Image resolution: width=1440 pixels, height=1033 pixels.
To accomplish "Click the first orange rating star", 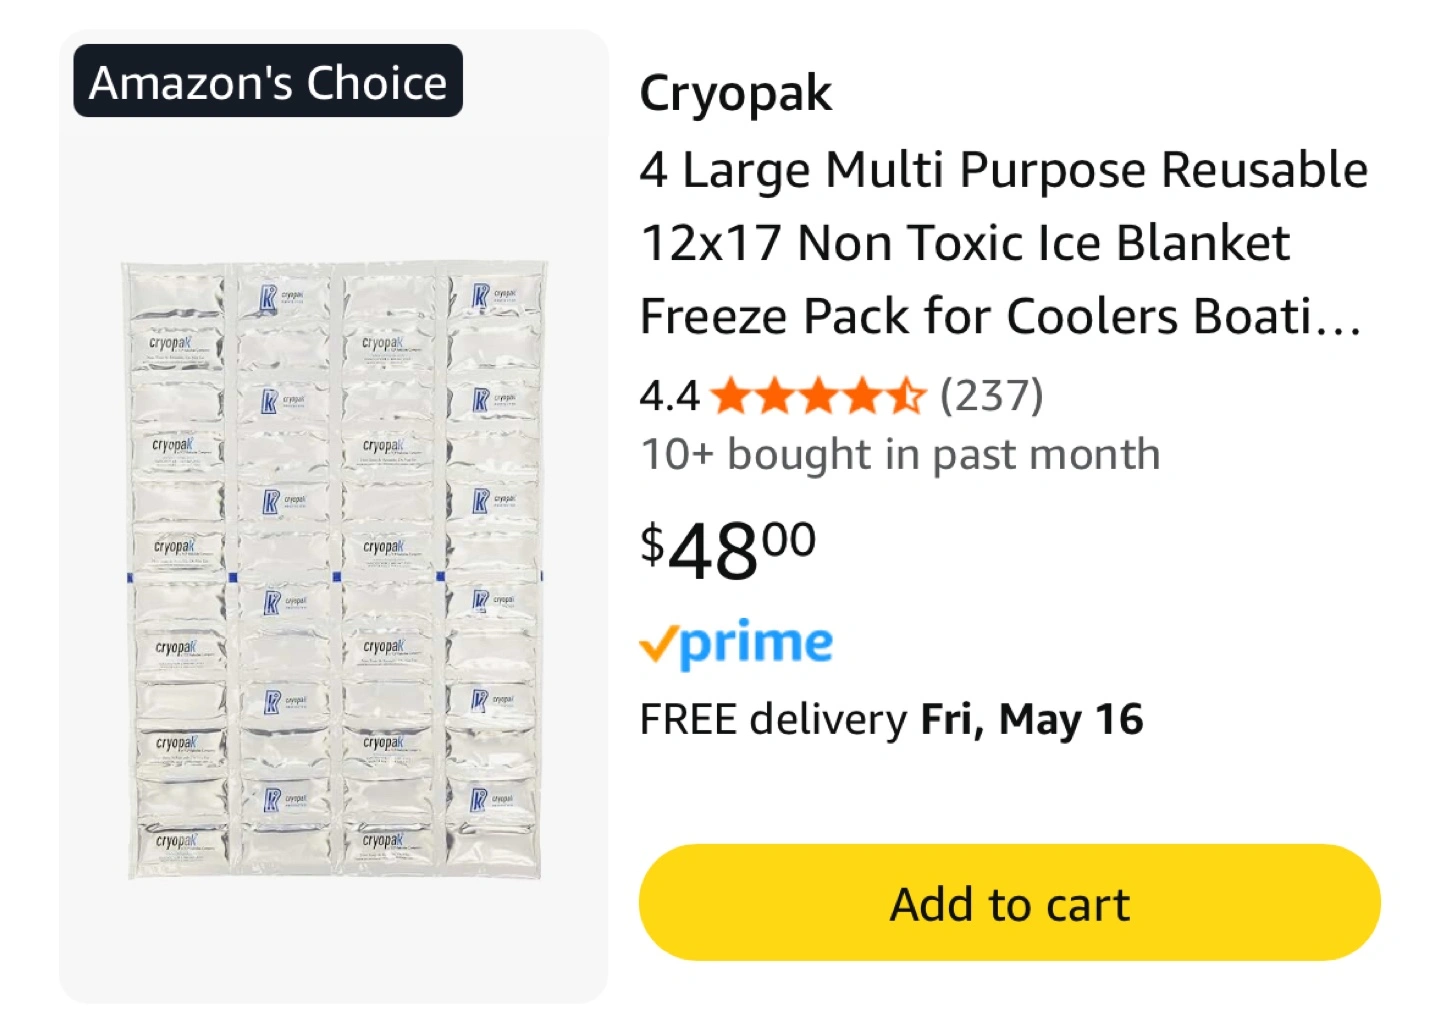I will (731, 396).
